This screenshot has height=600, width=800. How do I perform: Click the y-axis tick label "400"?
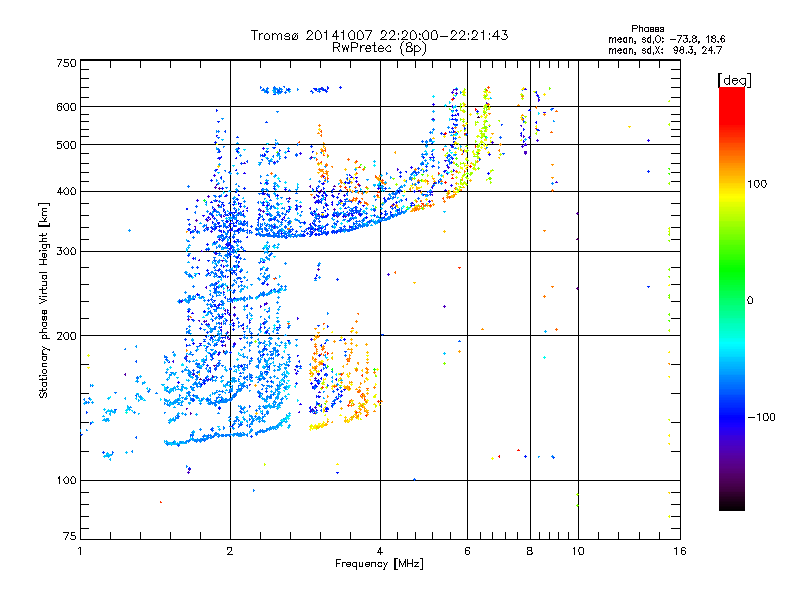point(66,192)
